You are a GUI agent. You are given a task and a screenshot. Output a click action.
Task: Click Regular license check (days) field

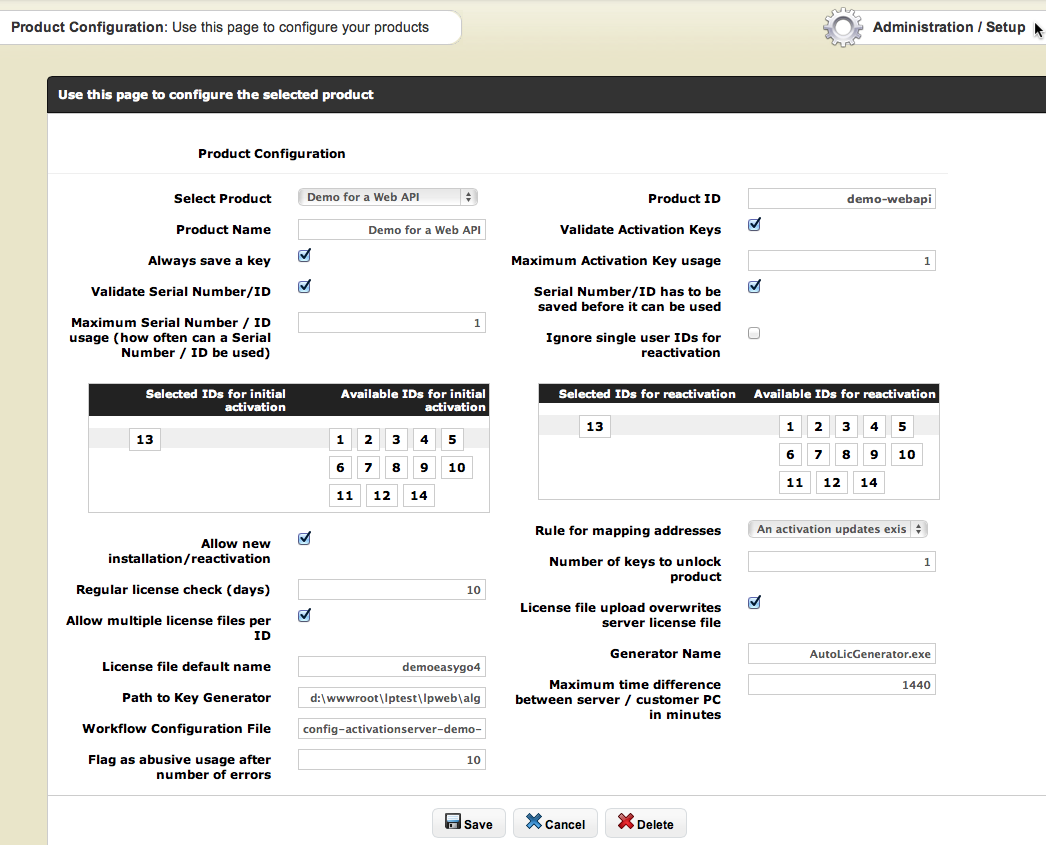click(x=392, y=590)
